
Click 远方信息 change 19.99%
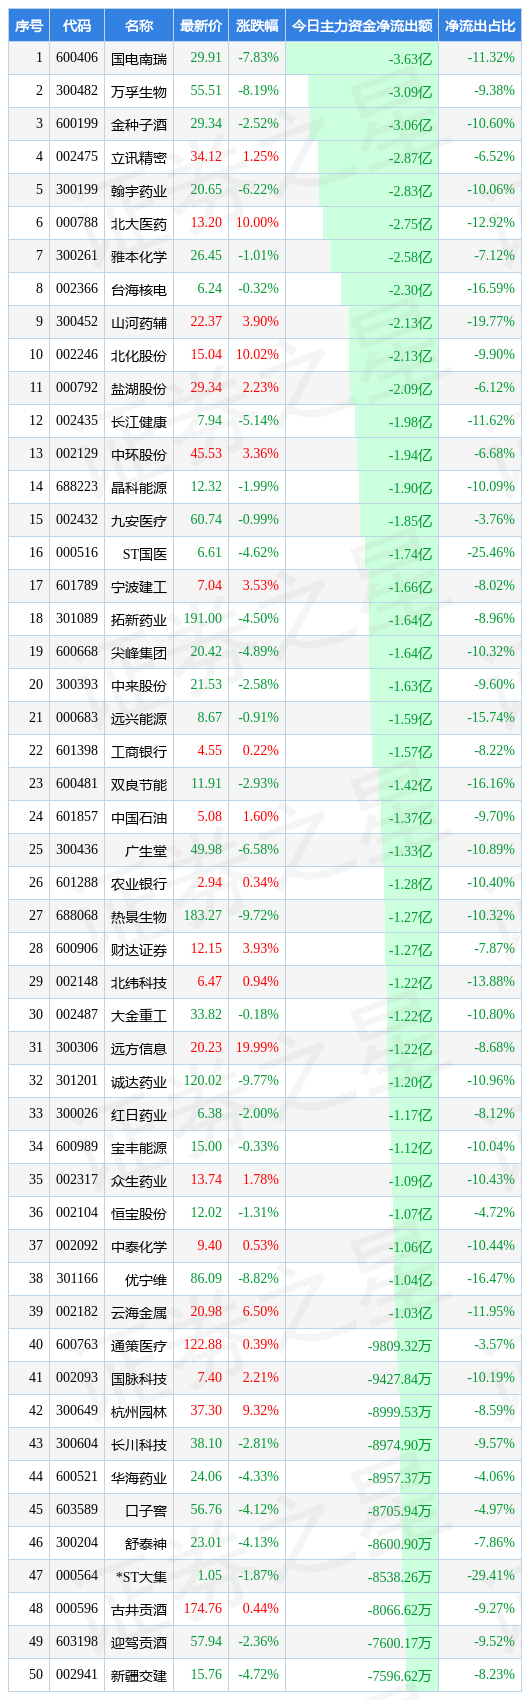[x=257, y=1048]
